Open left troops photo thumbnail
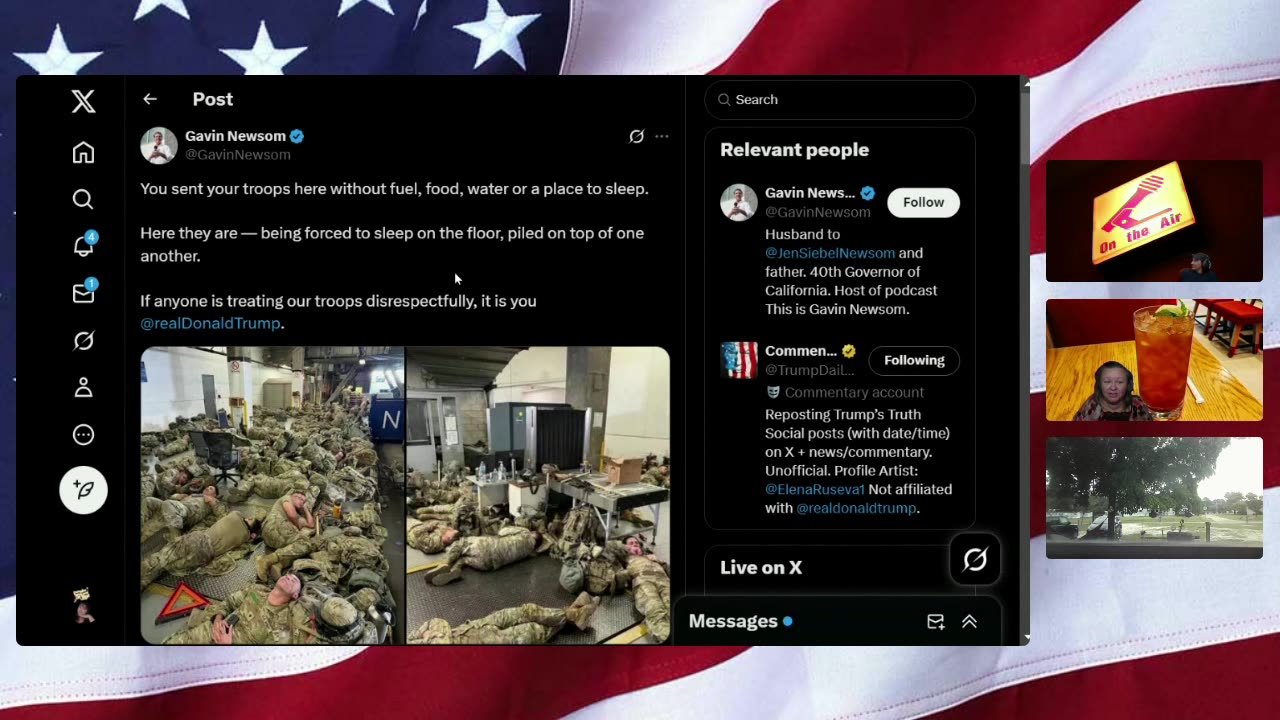Image resolution: width=1280 pixels, height=720 pixels. tap(272, 495)
